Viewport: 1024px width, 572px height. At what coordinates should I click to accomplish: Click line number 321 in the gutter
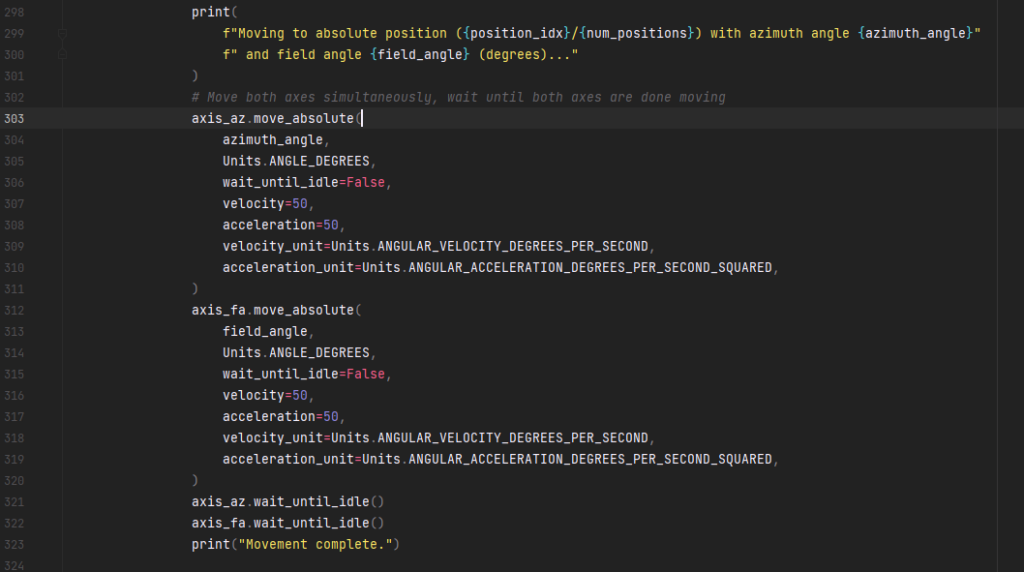click(14, 502)
